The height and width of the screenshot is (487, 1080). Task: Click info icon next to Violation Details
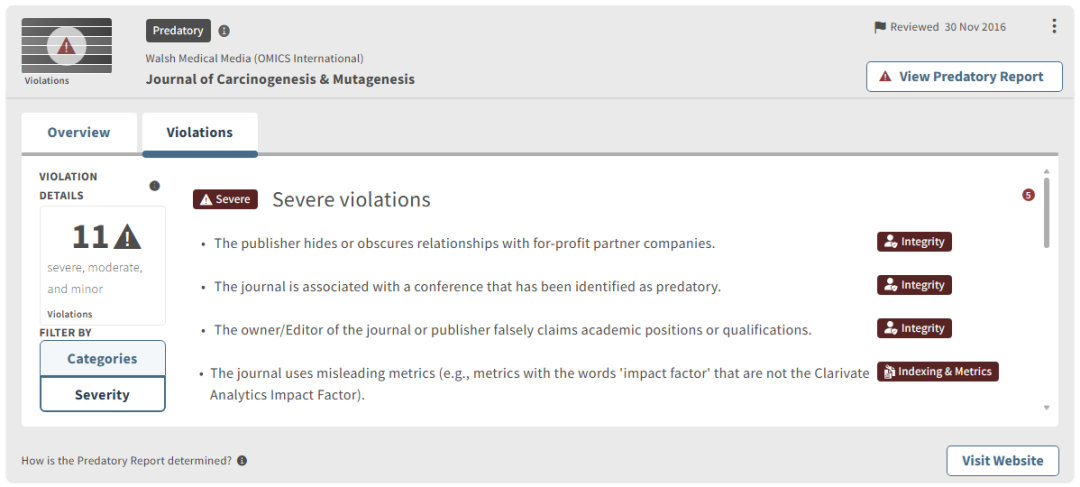(x=154, y=185)
